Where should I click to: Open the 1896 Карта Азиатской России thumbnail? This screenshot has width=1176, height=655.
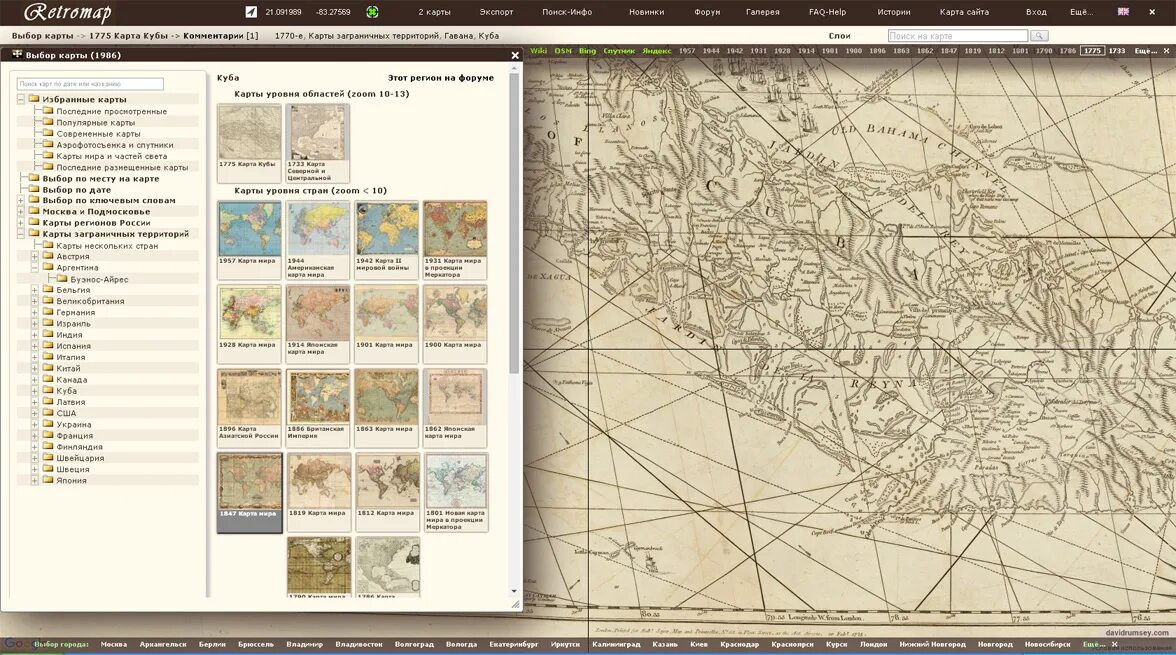250,407
